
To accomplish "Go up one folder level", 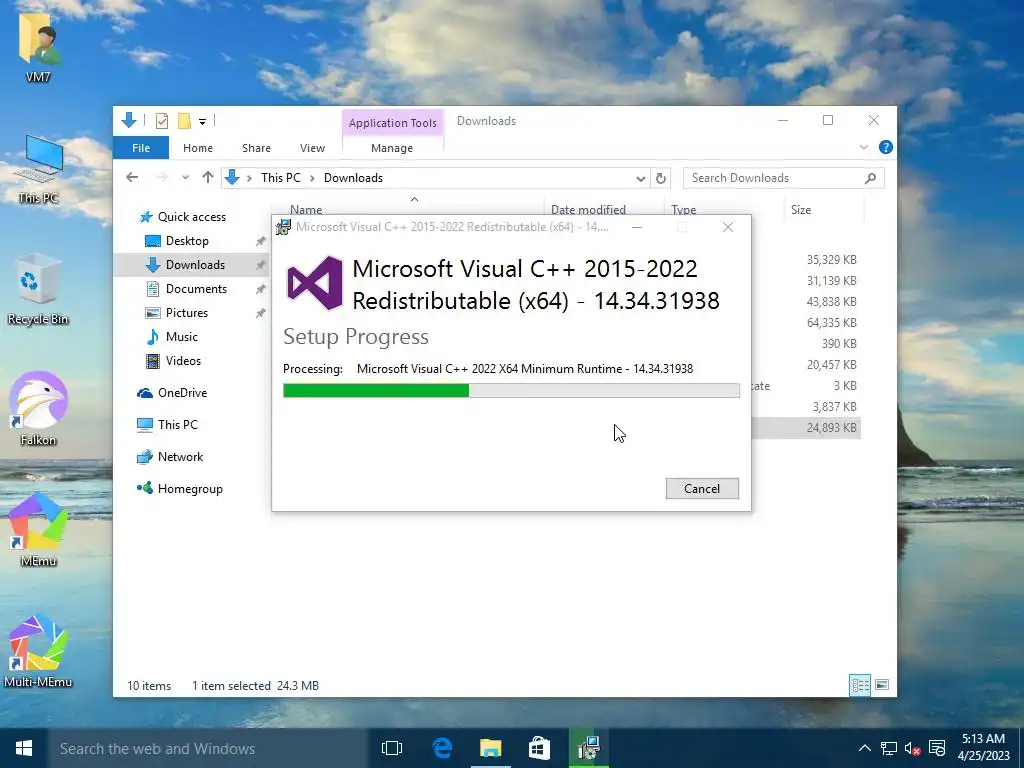I will (x=208, y=178).
